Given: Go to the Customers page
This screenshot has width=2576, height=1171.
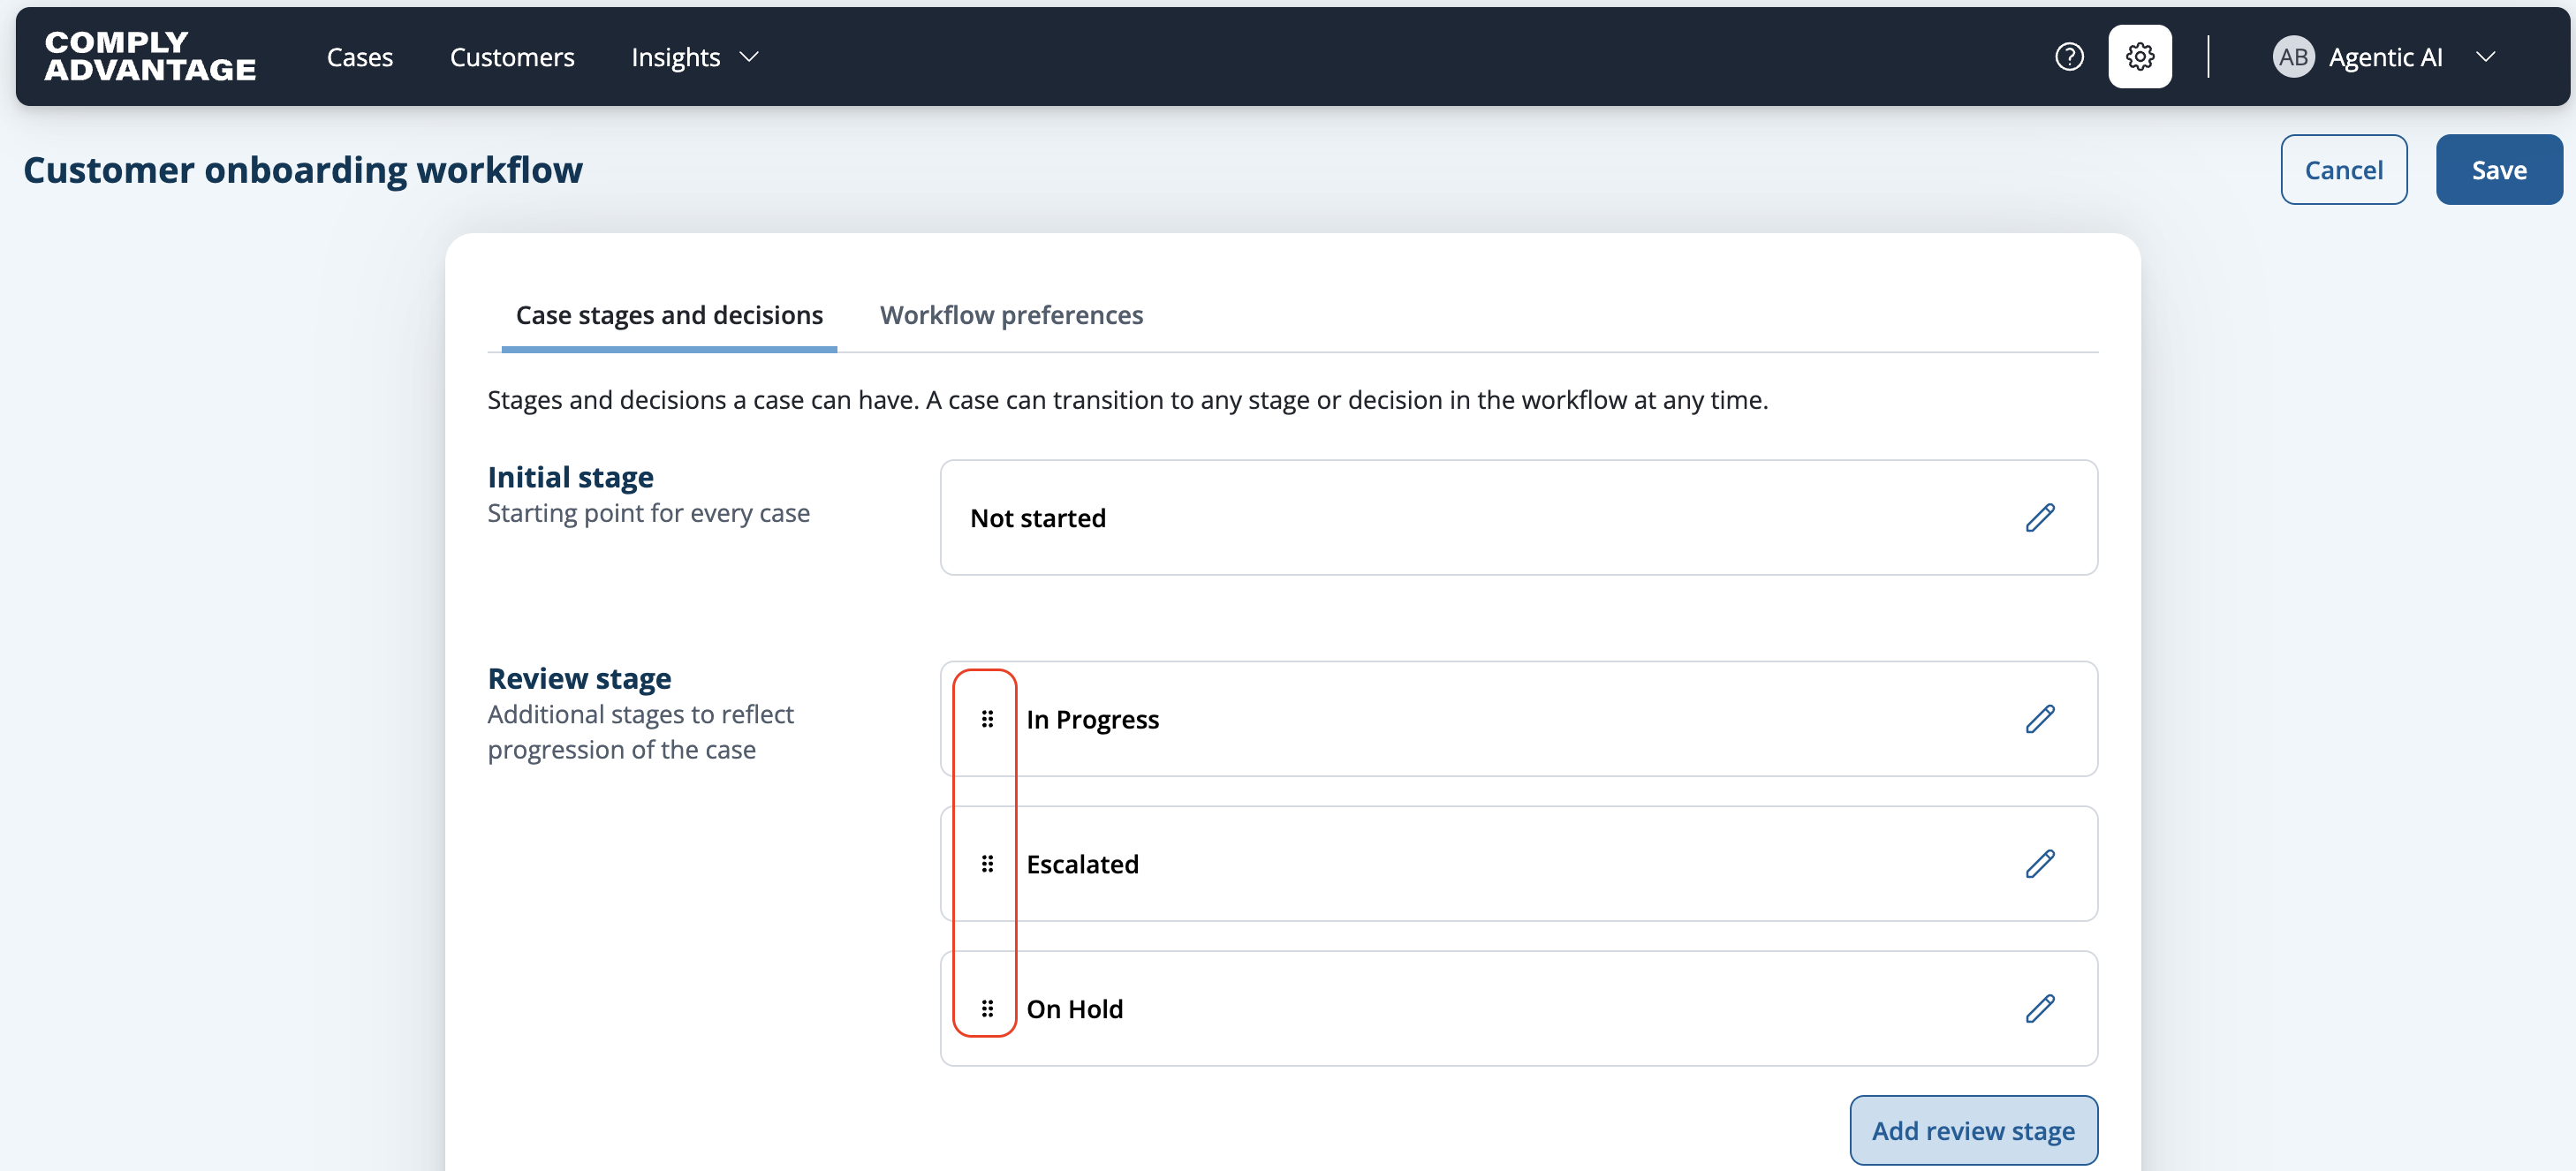Looking at the screenshot, I should click(512, 57).
